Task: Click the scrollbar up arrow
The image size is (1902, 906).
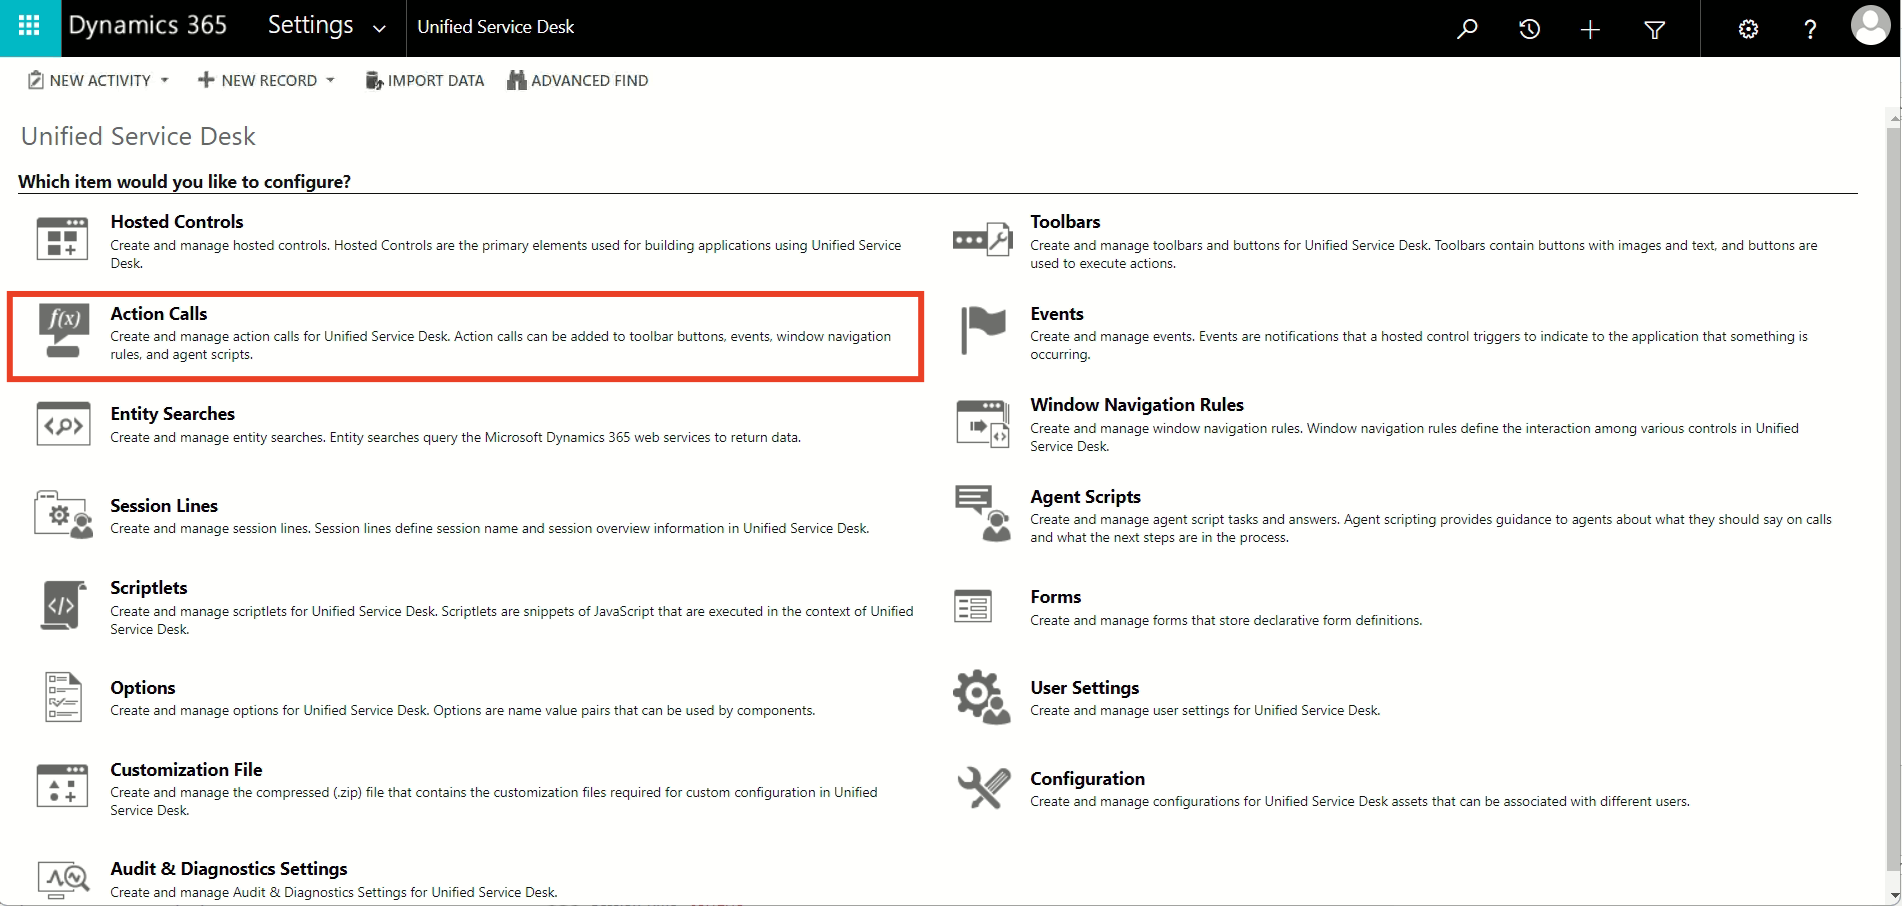Action: point(1893,118)
